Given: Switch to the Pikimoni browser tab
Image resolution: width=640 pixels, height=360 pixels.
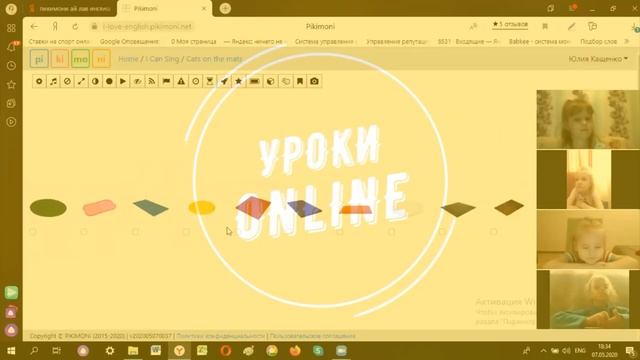Looking at the screenshot, I should (165, 9).
